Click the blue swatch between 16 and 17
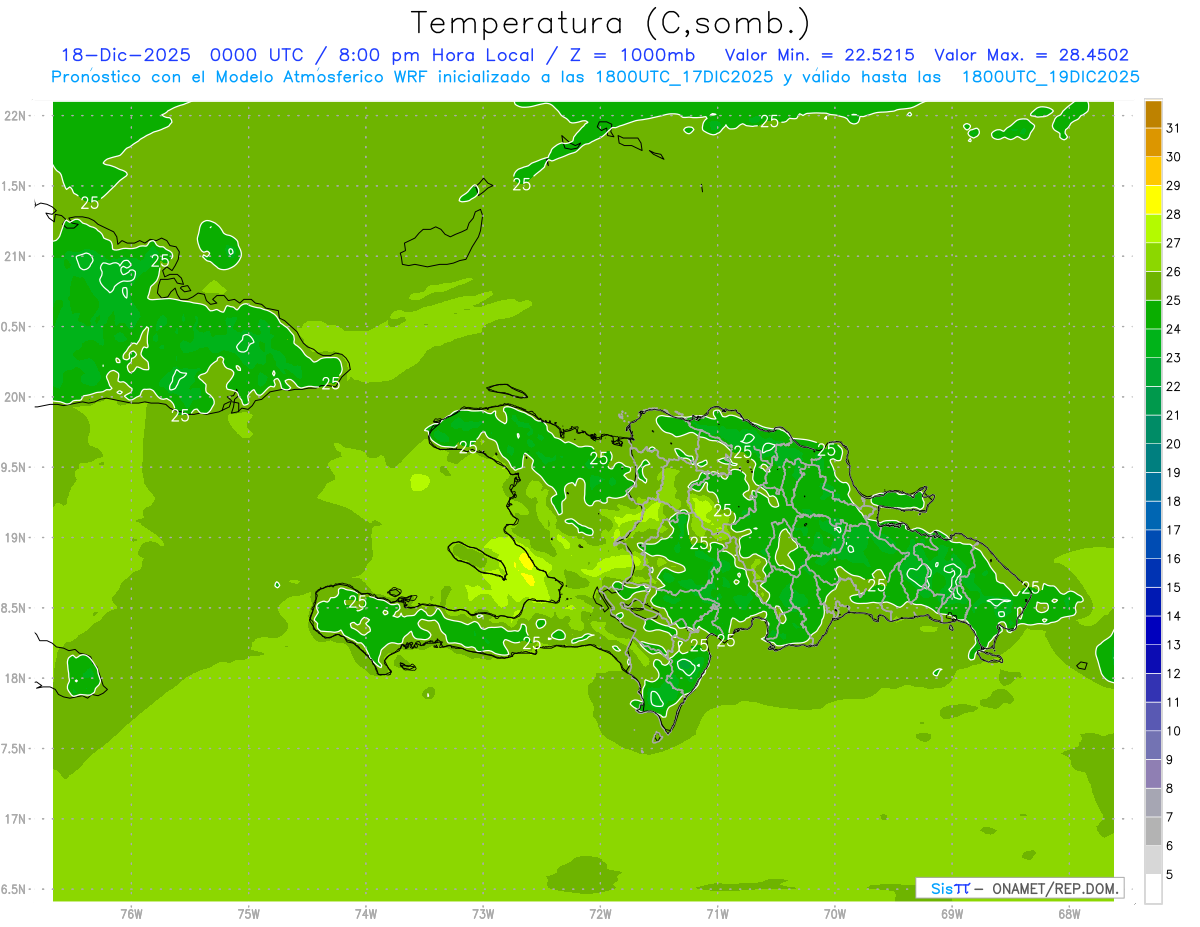The height and width of the screenshot is (927, 1200). coord(1153,544)
